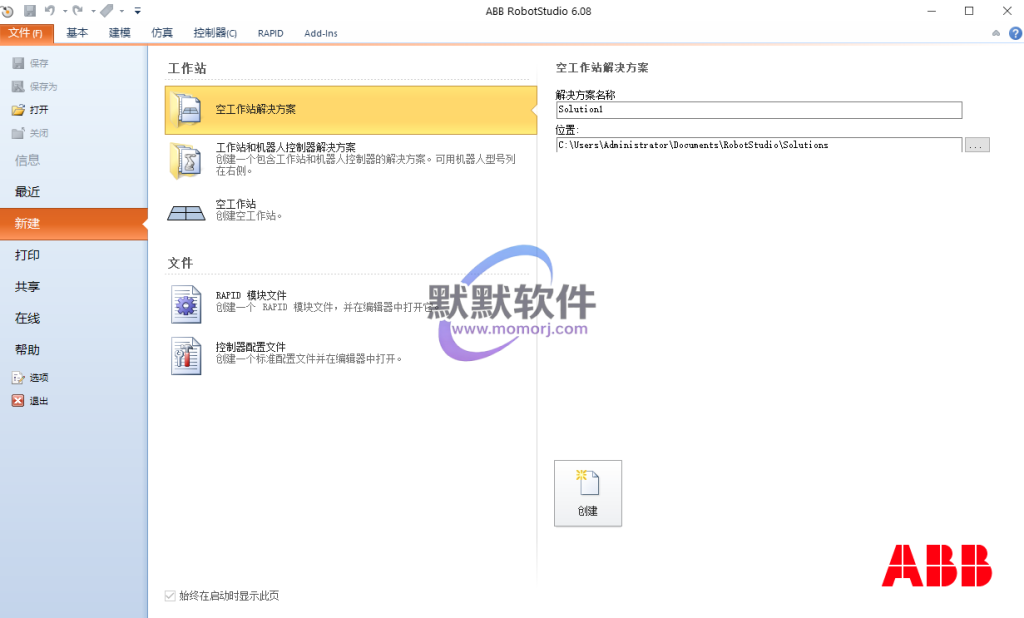Click the 打开 folder icon in the sidebar

(18, 110)
